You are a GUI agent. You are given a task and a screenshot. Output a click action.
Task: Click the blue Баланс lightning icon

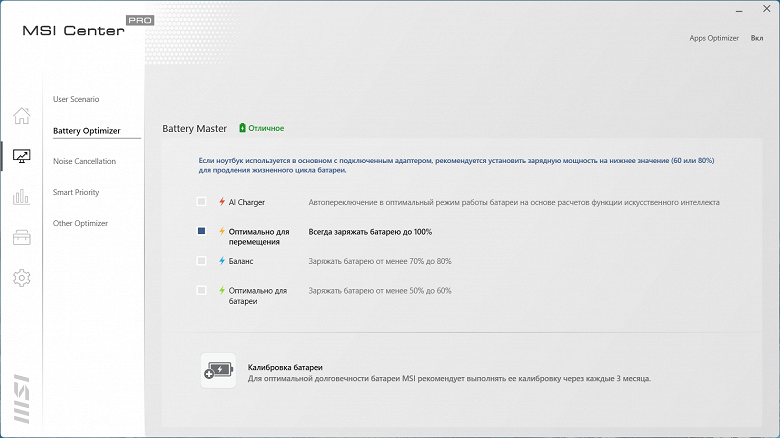pos(222,260)
